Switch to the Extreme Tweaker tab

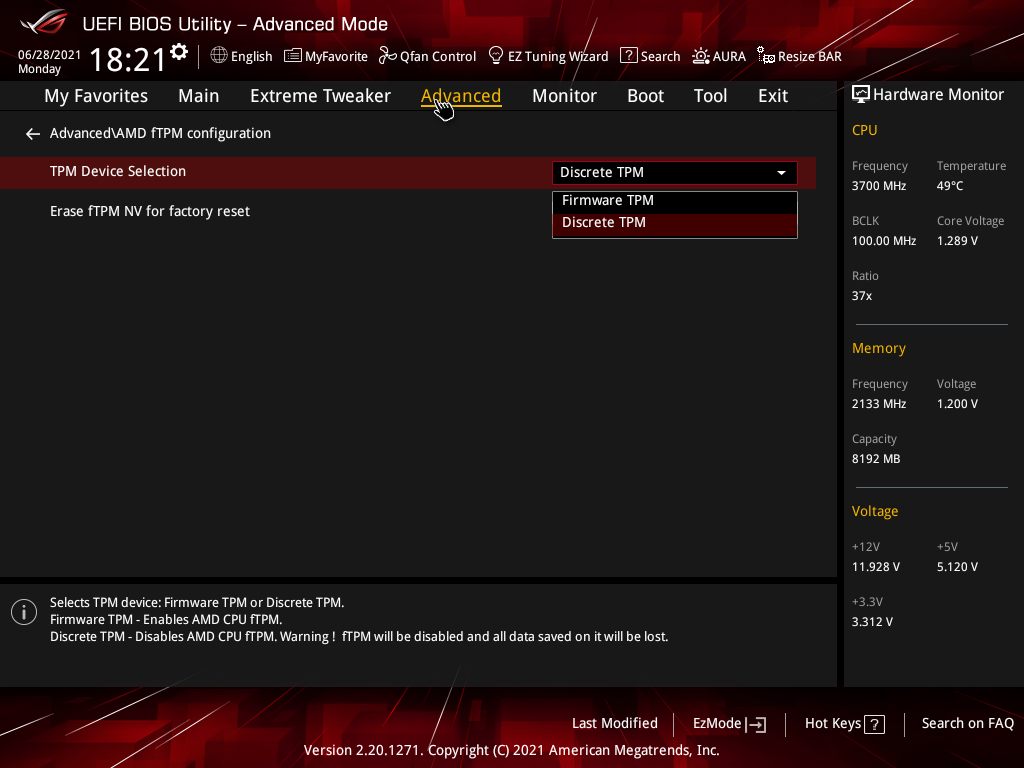tap(320, 95)
